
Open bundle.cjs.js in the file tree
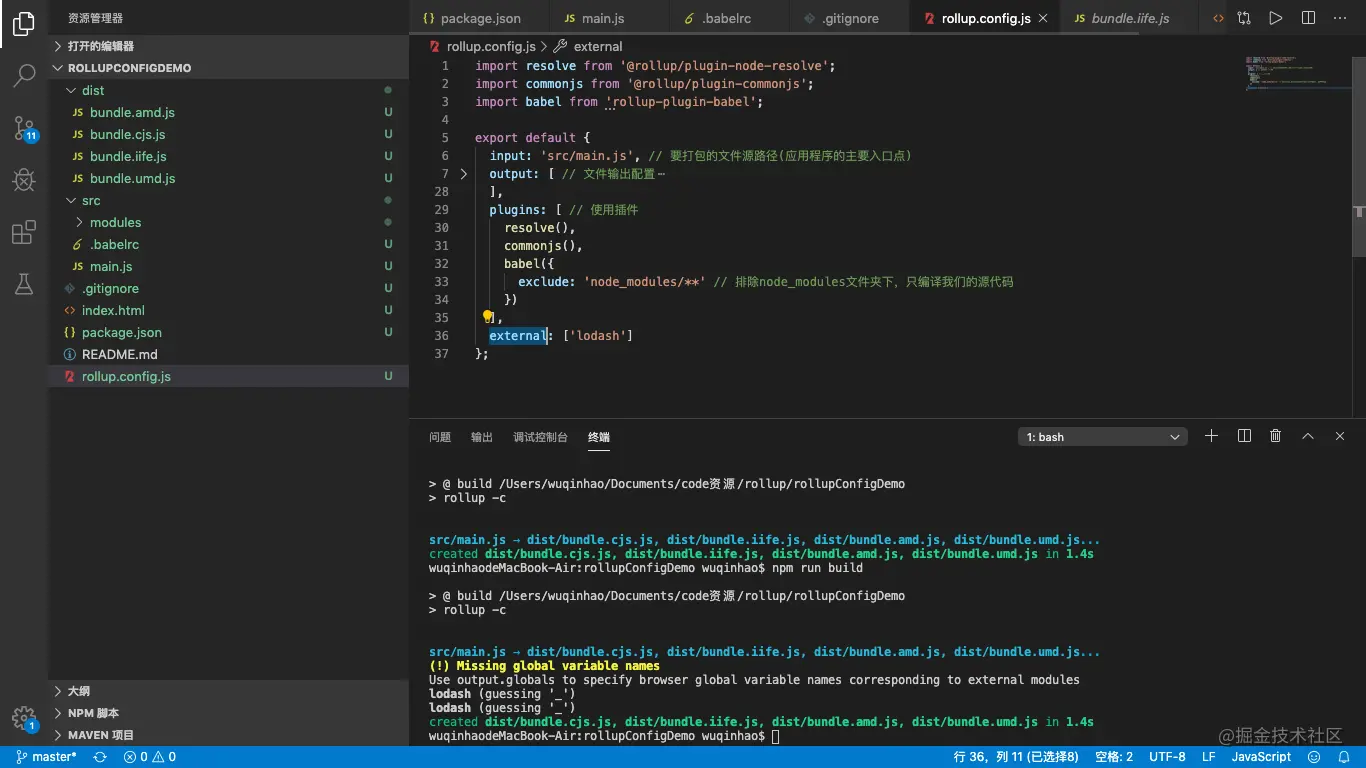[x=228, y=134]
